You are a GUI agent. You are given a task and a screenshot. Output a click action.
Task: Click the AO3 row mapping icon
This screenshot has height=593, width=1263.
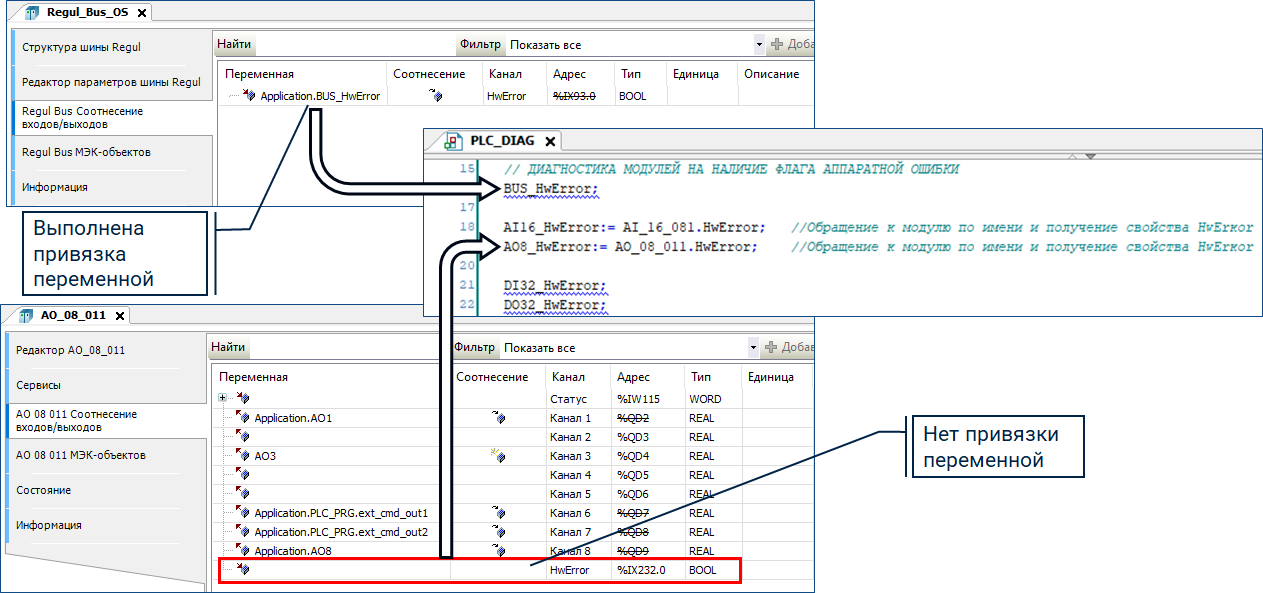tap(498, 456)
